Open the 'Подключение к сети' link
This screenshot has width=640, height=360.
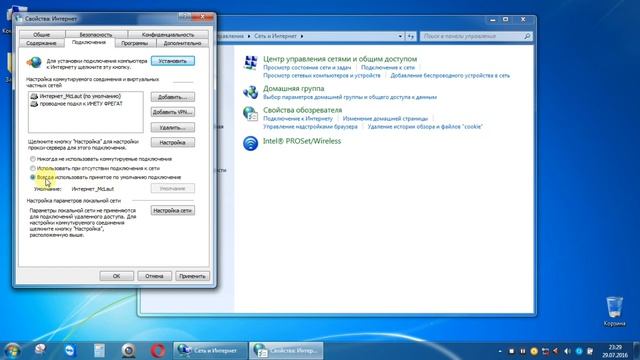coord(388,68)
